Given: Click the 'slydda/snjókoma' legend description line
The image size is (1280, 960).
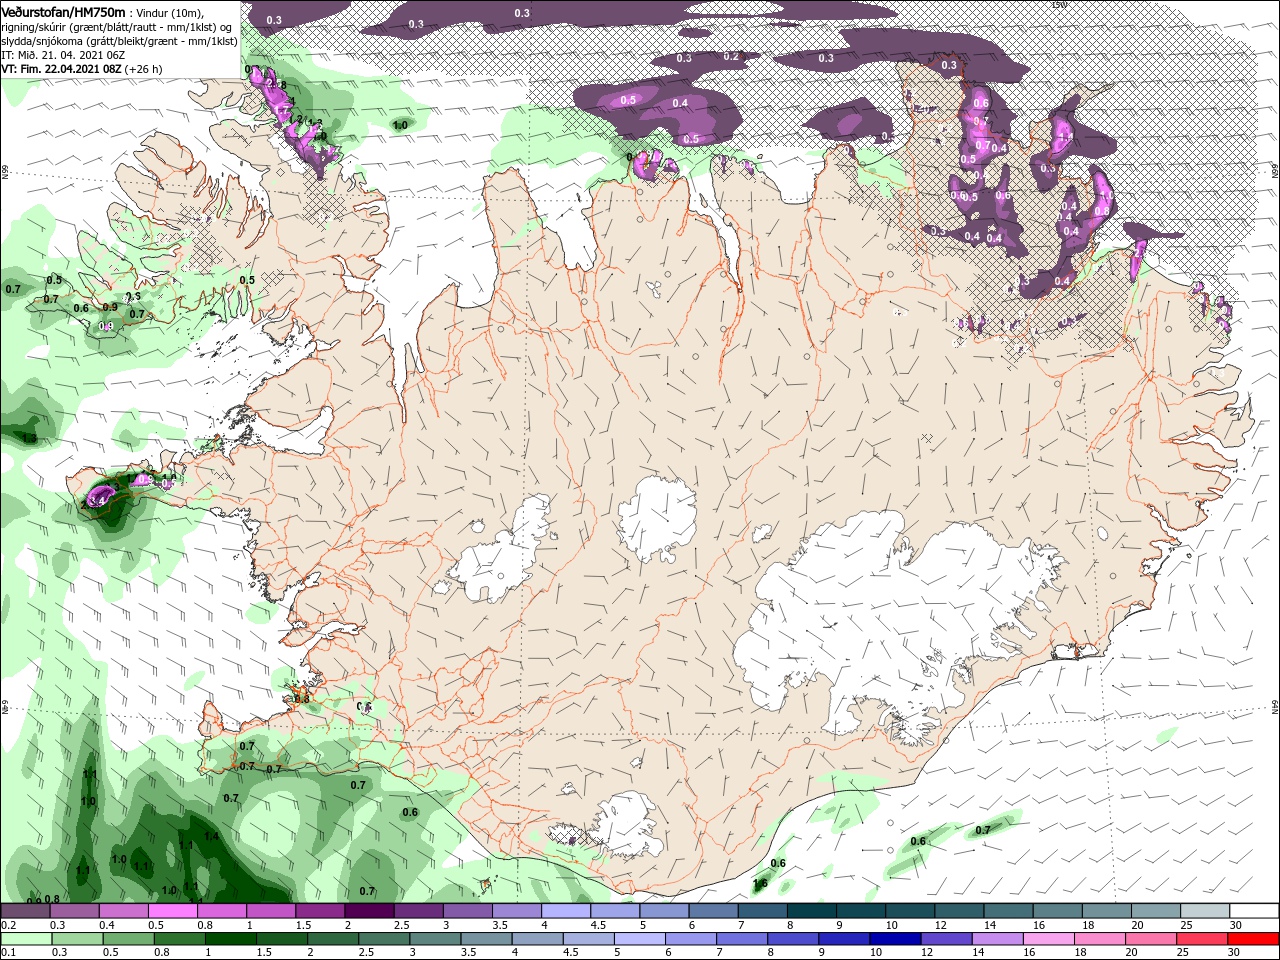Looking at the screenshot, I should 119,41.
